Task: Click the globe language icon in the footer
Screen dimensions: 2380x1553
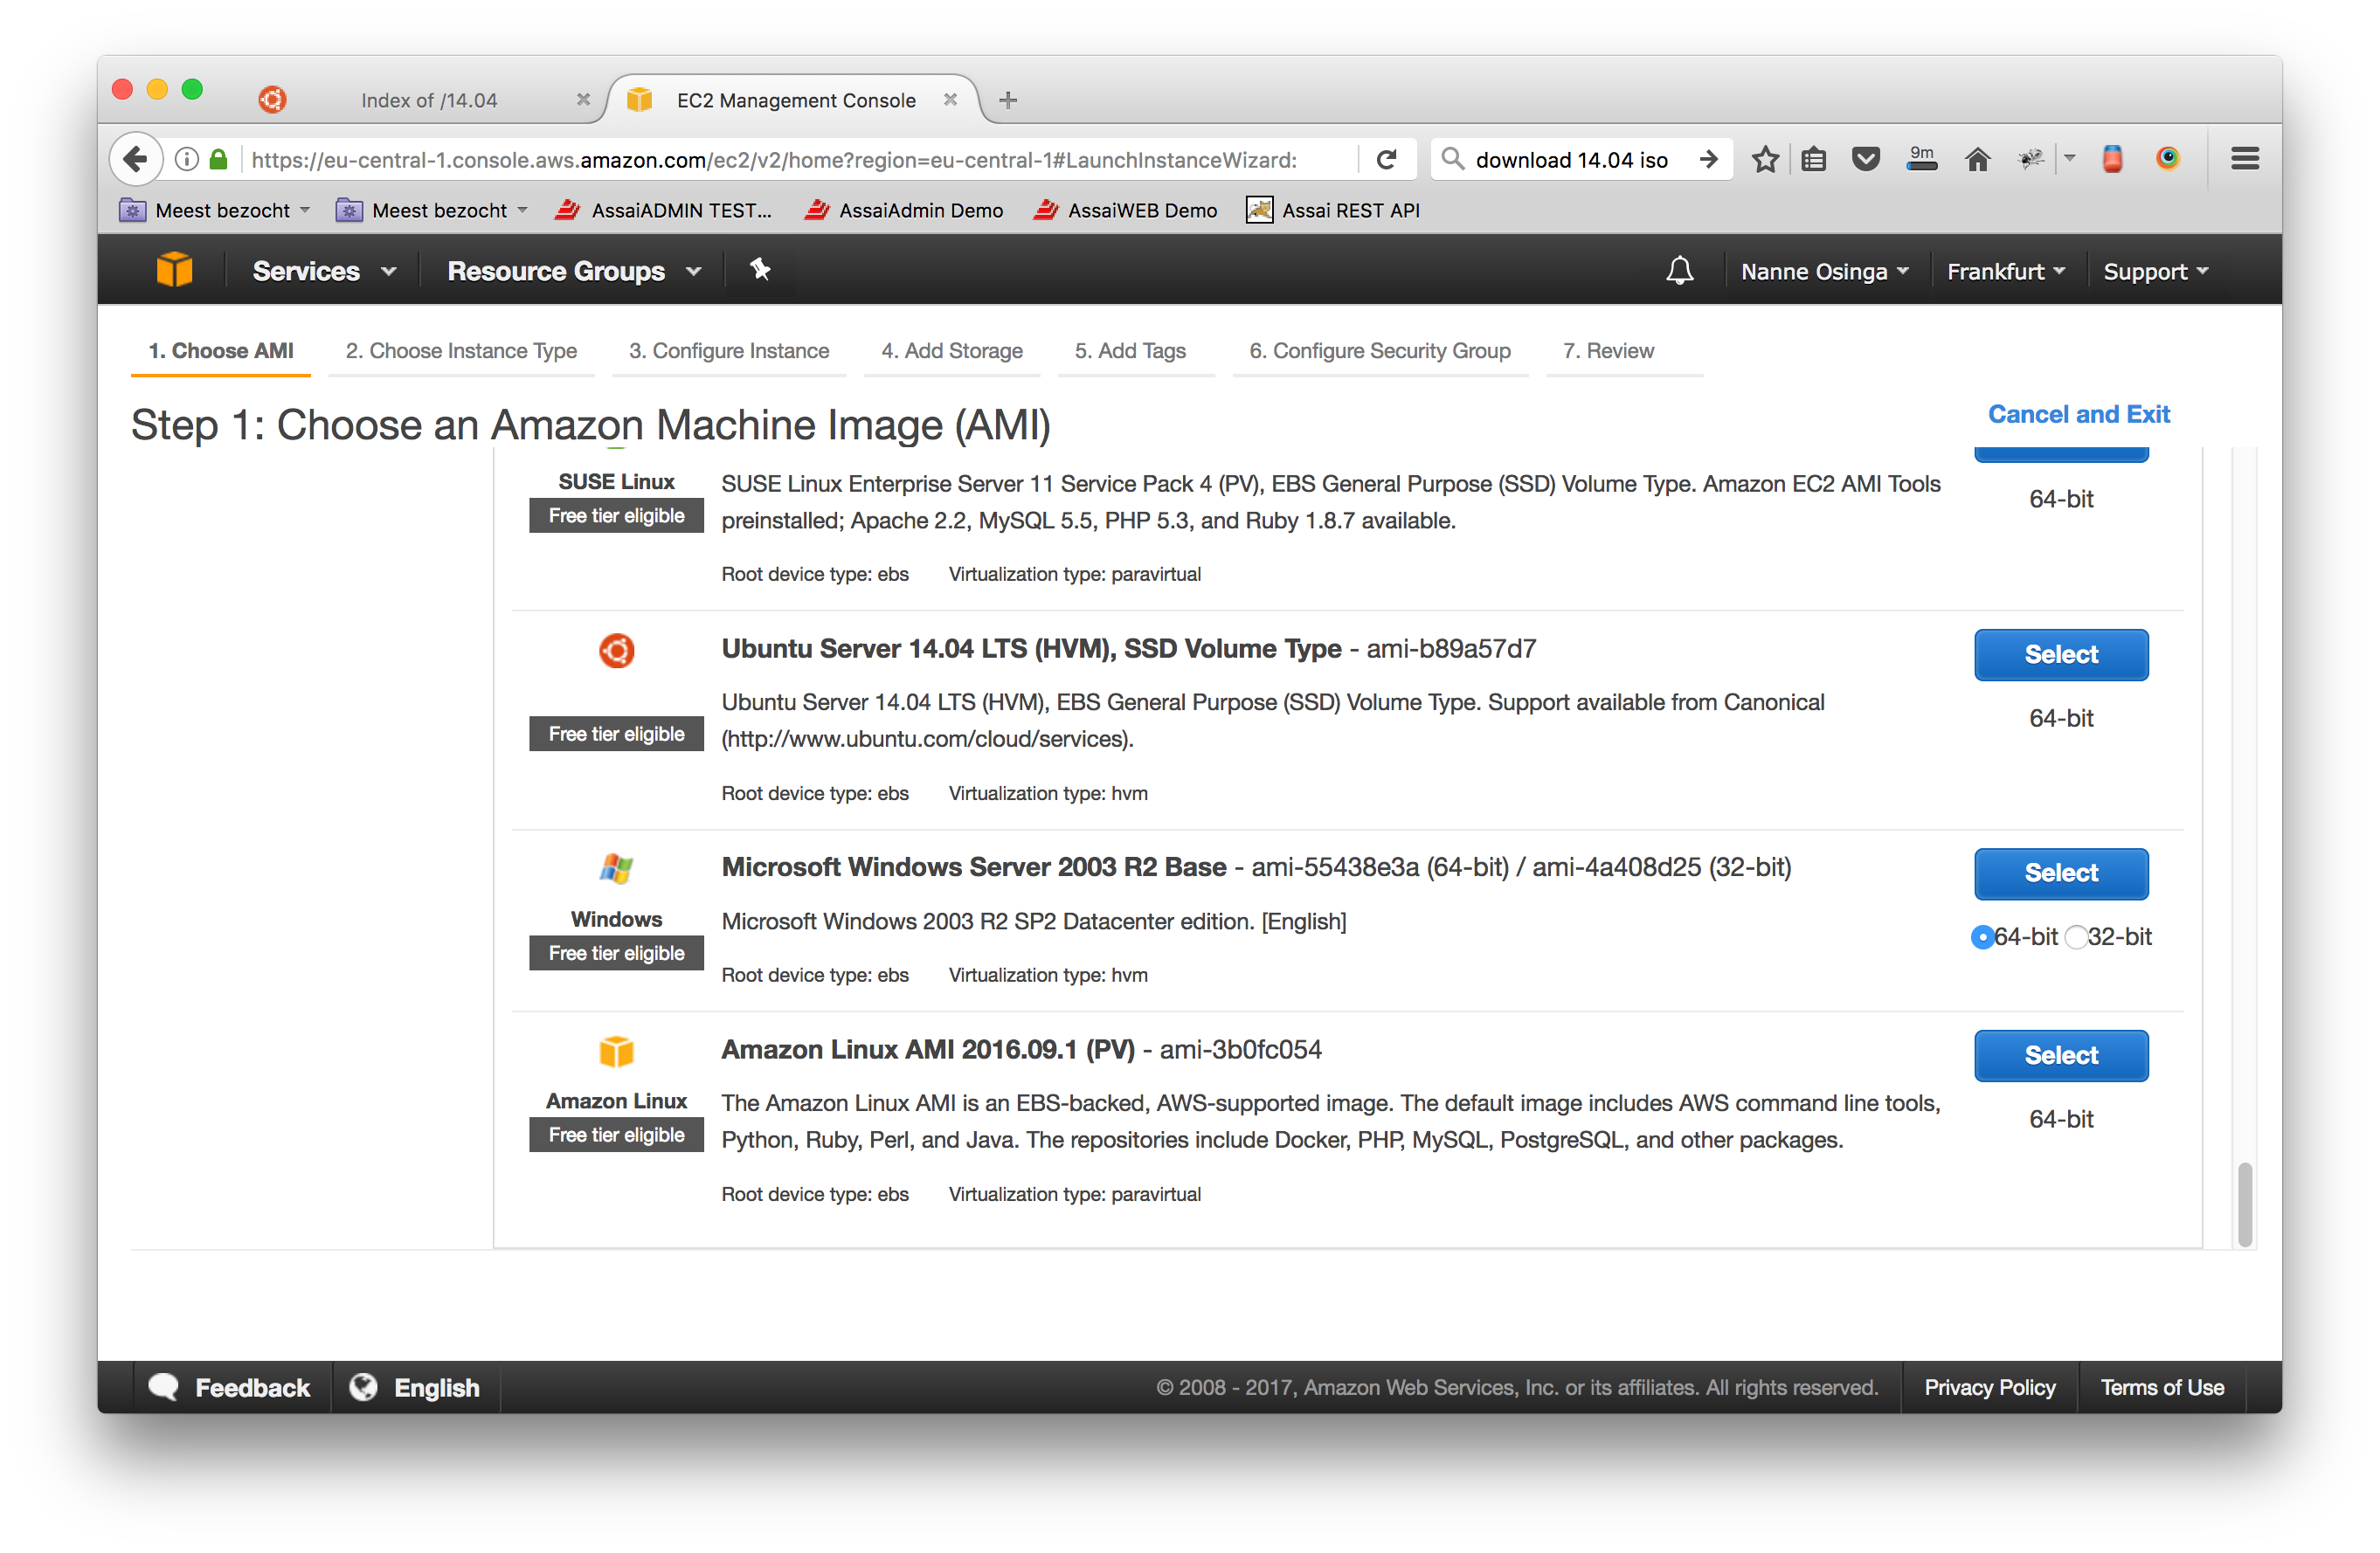Action: click(x=364, y=1387)
